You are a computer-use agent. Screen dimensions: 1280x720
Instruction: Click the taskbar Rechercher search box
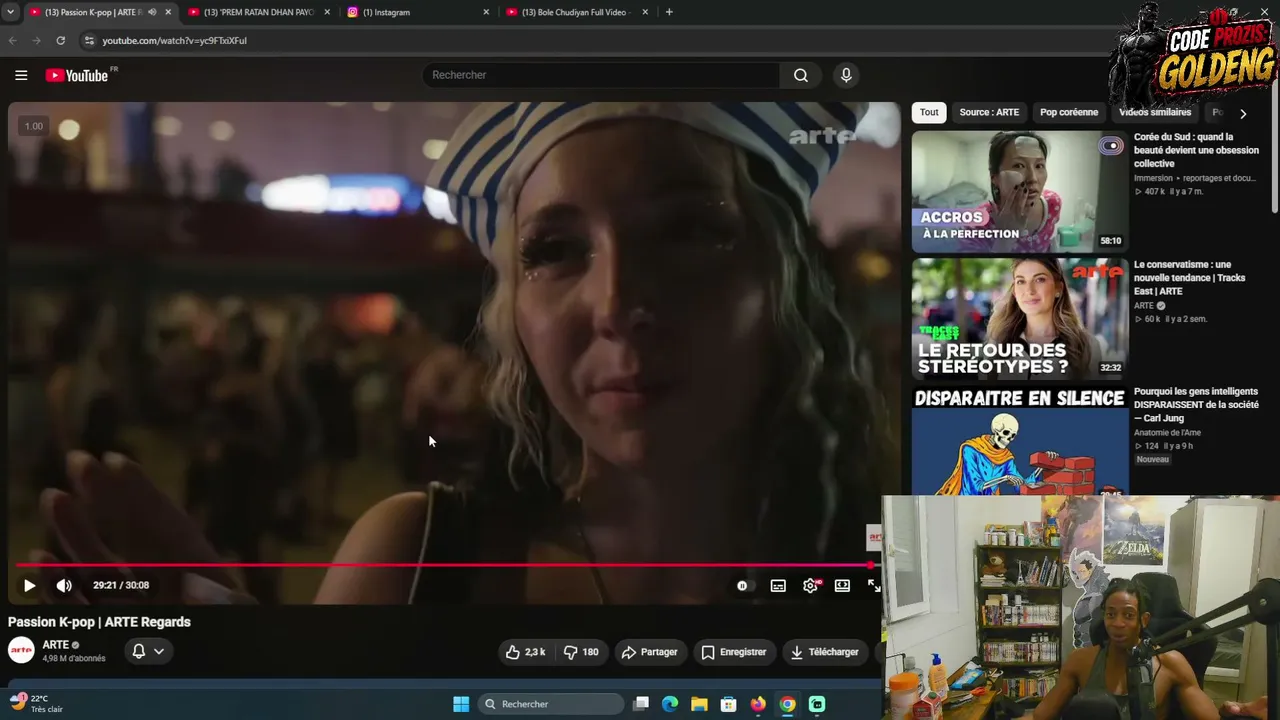click(x=551, y=704)
